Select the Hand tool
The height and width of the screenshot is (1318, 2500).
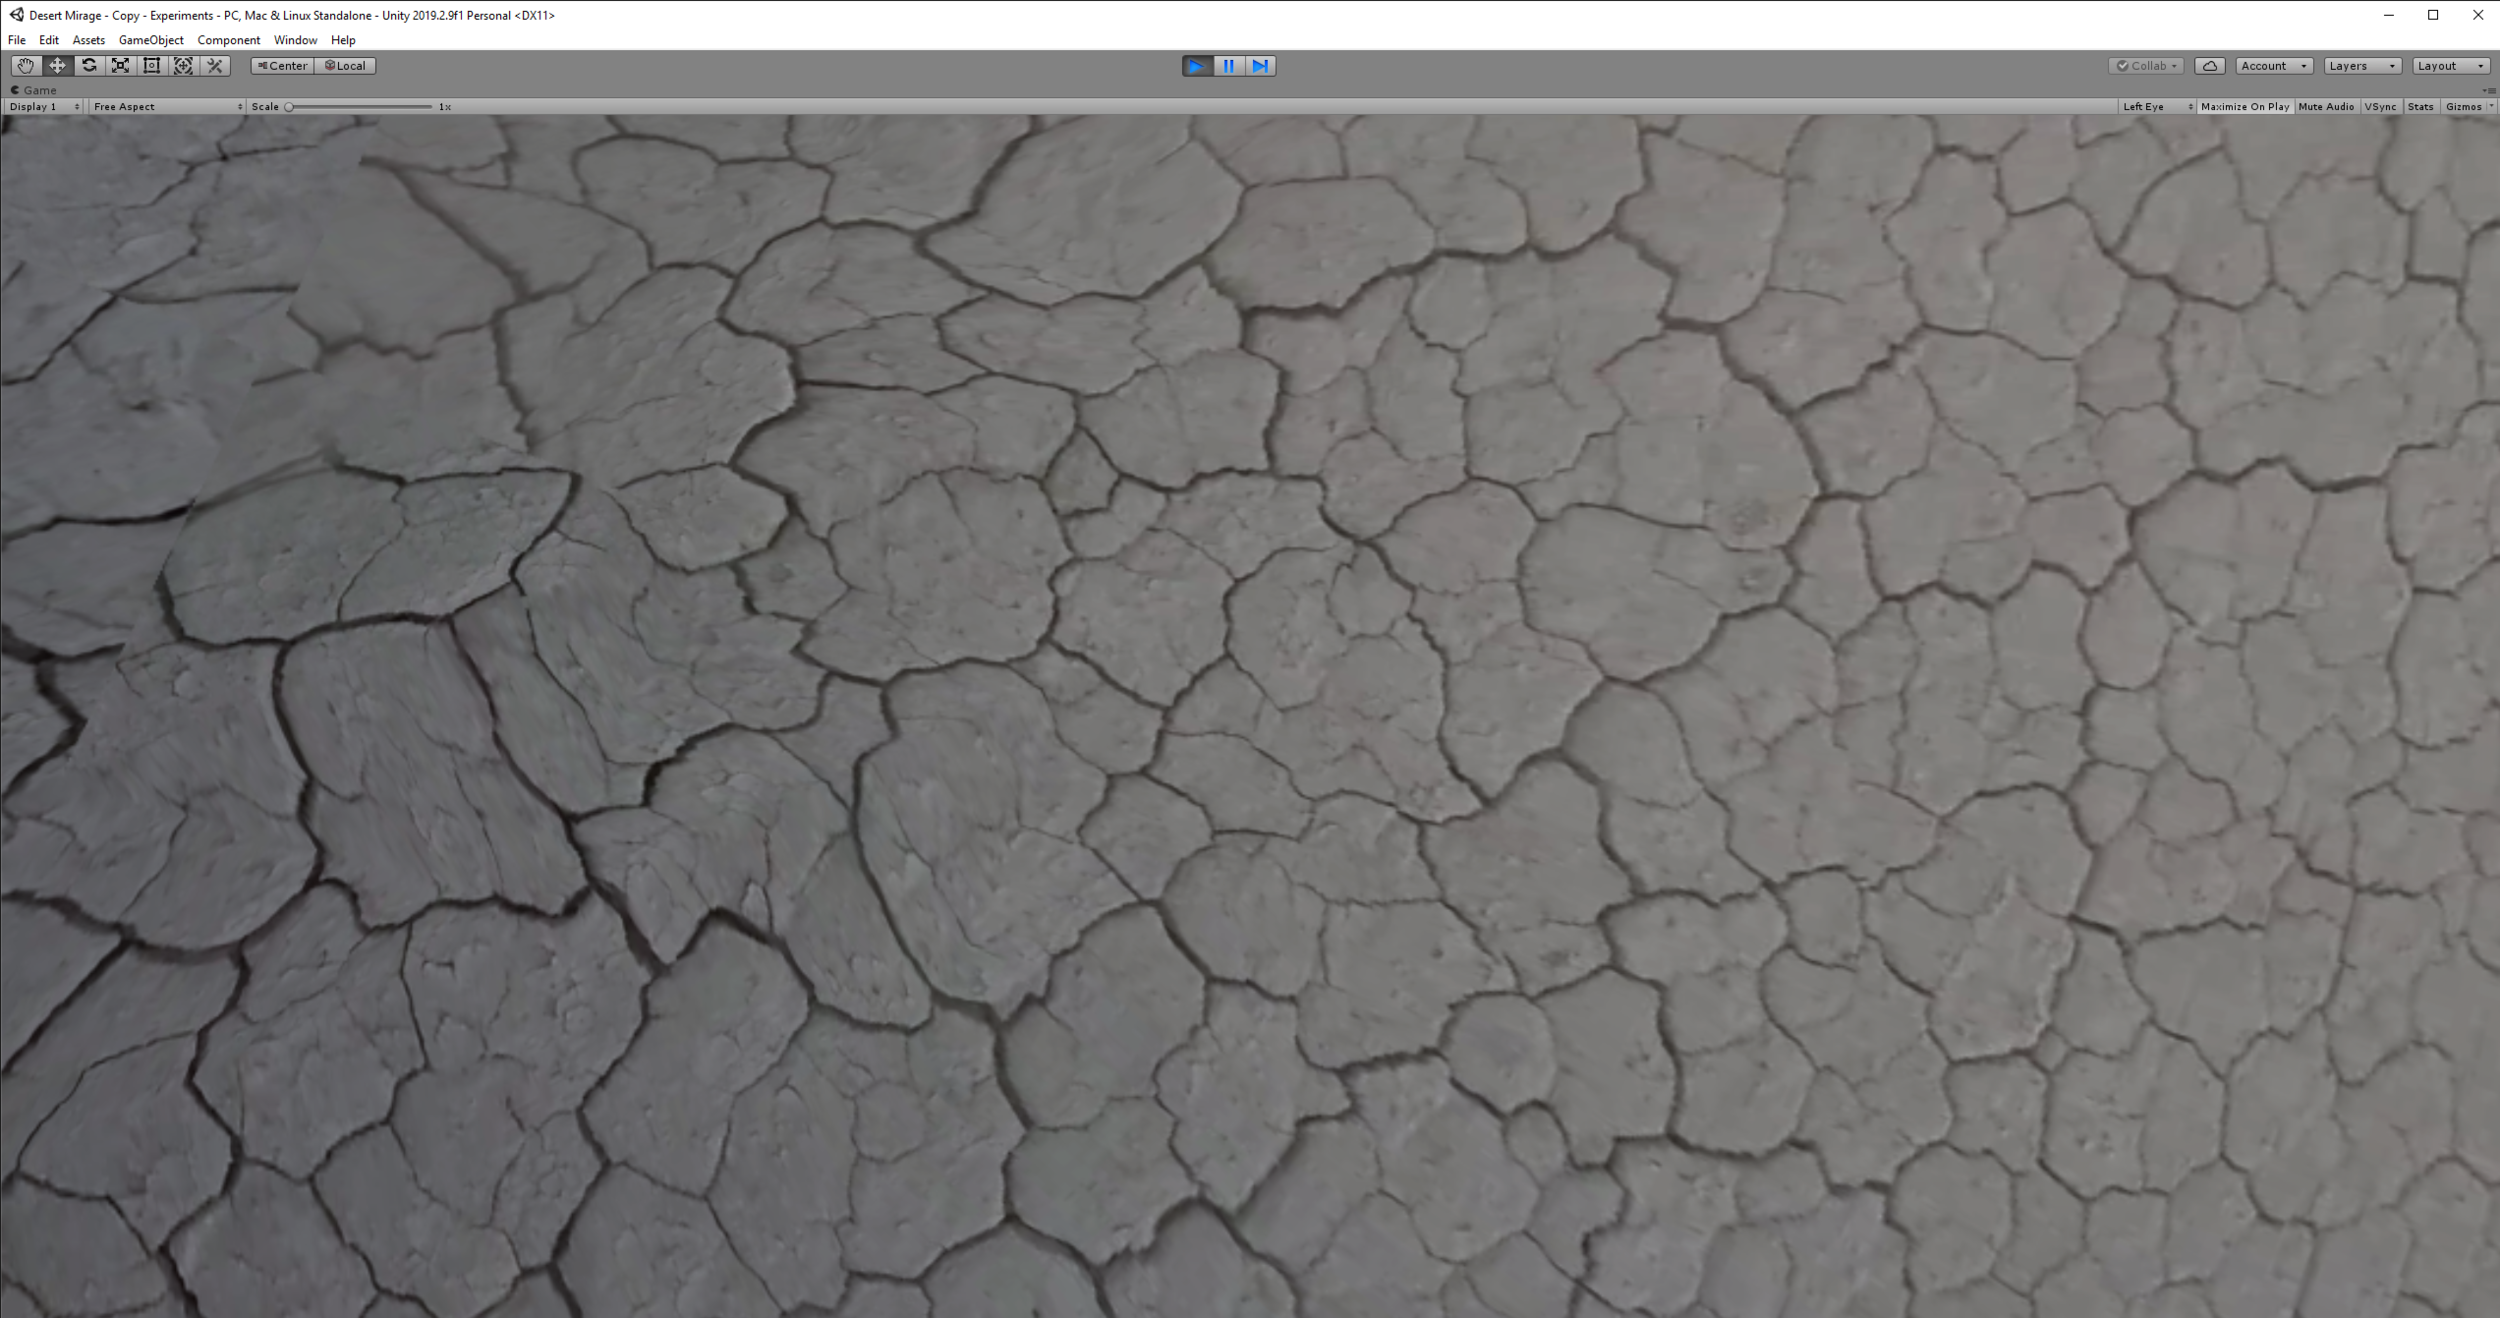click(x=26, y=66)
